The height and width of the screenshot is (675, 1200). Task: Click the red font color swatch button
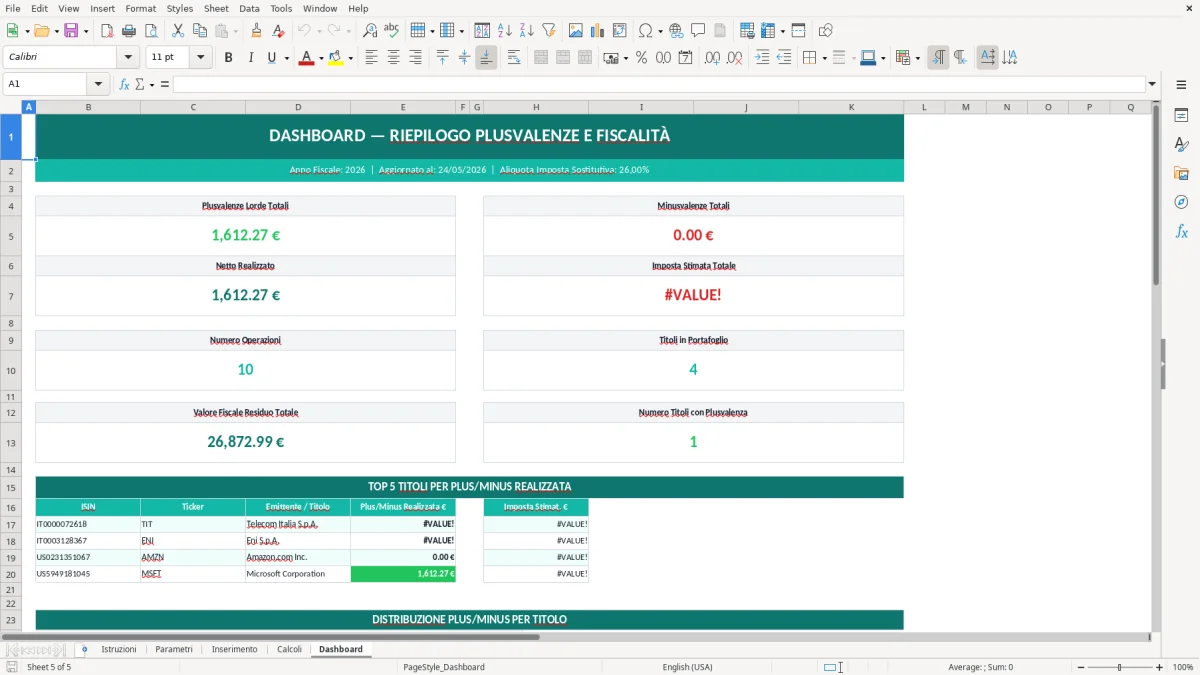pyautogui.click(x=307, y=58)
